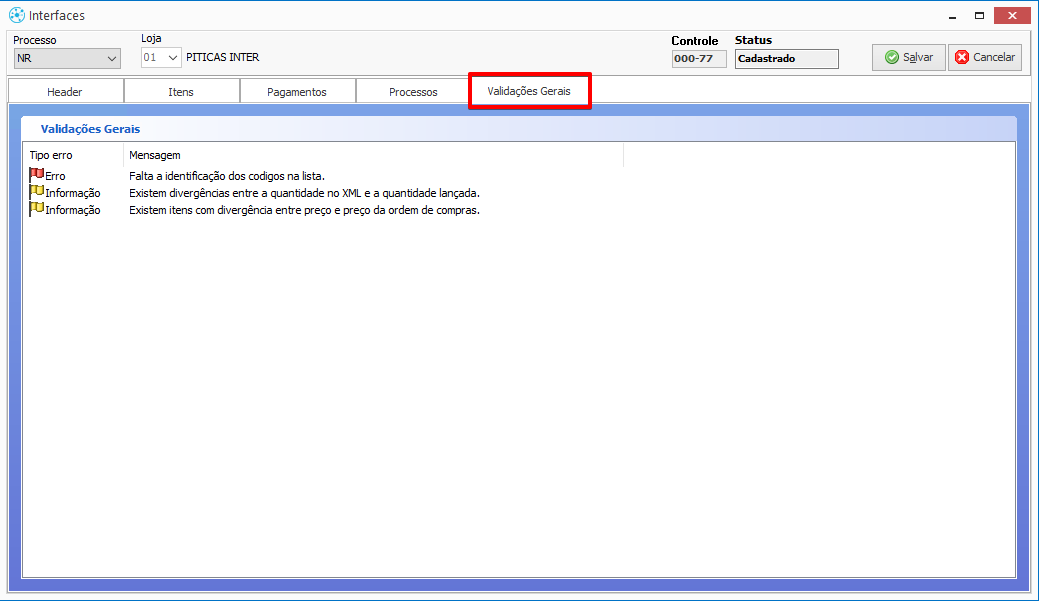Click the yellow flag on price divergence row
1040x601 pixels.
tap(37, 209)
